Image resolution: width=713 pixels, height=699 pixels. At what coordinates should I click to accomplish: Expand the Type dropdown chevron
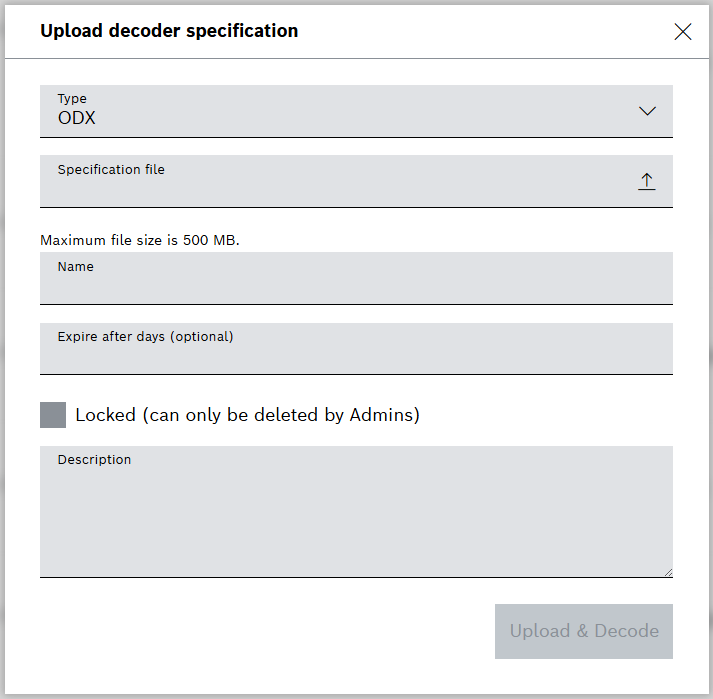pyautogui.click(x=647, y=111)
